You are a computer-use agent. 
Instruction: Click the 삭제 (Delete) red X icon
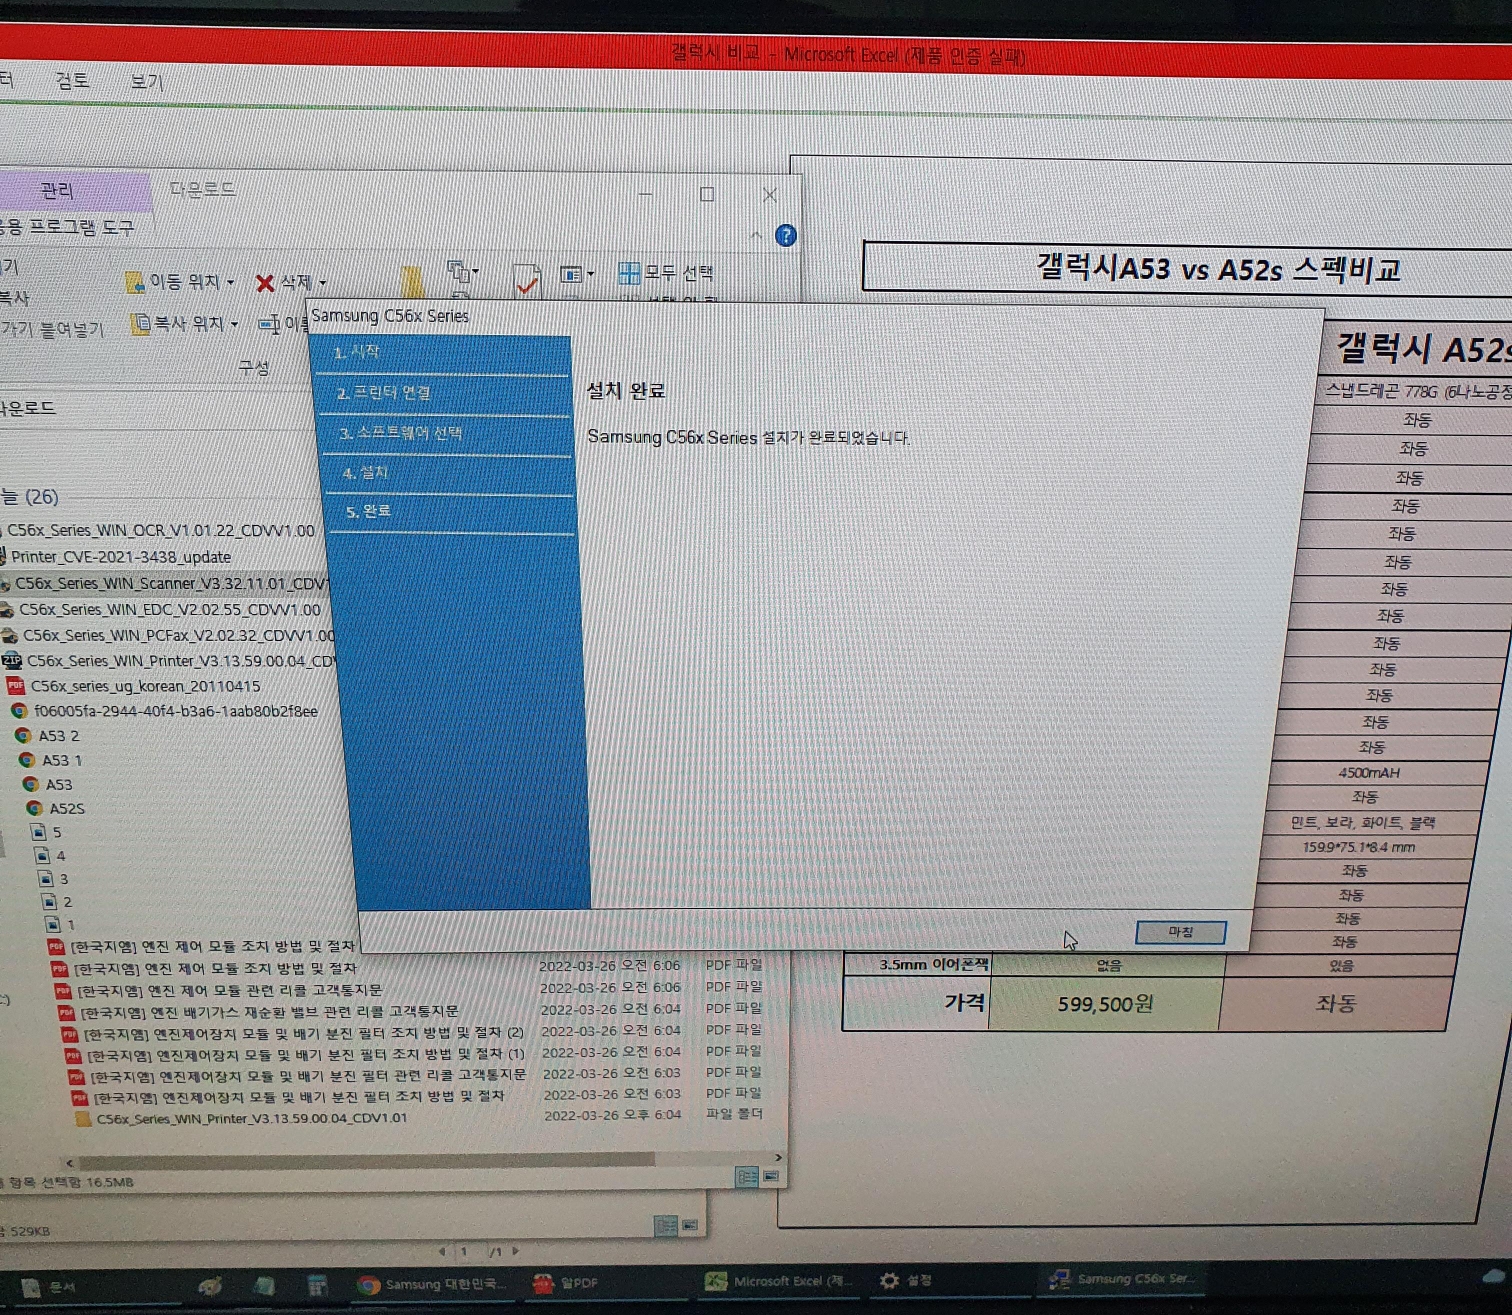(265, 284)
